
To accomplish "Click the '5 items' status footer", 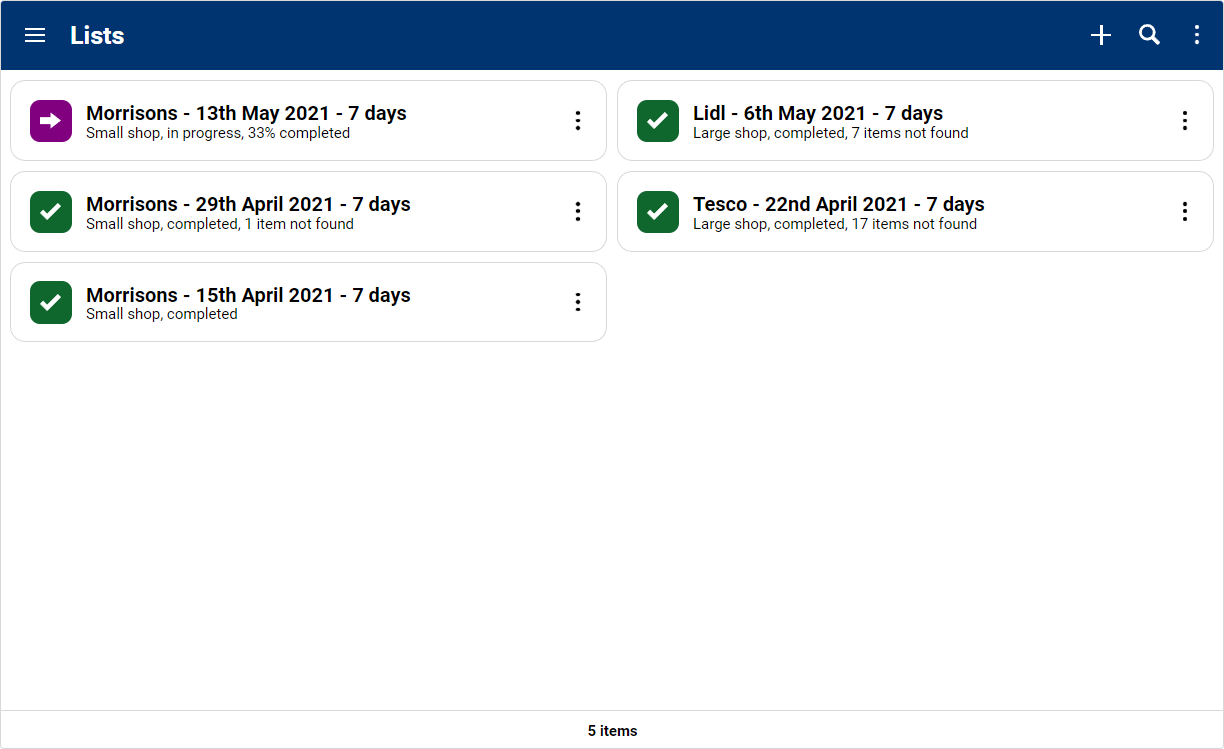I will [x=612, y=731].
